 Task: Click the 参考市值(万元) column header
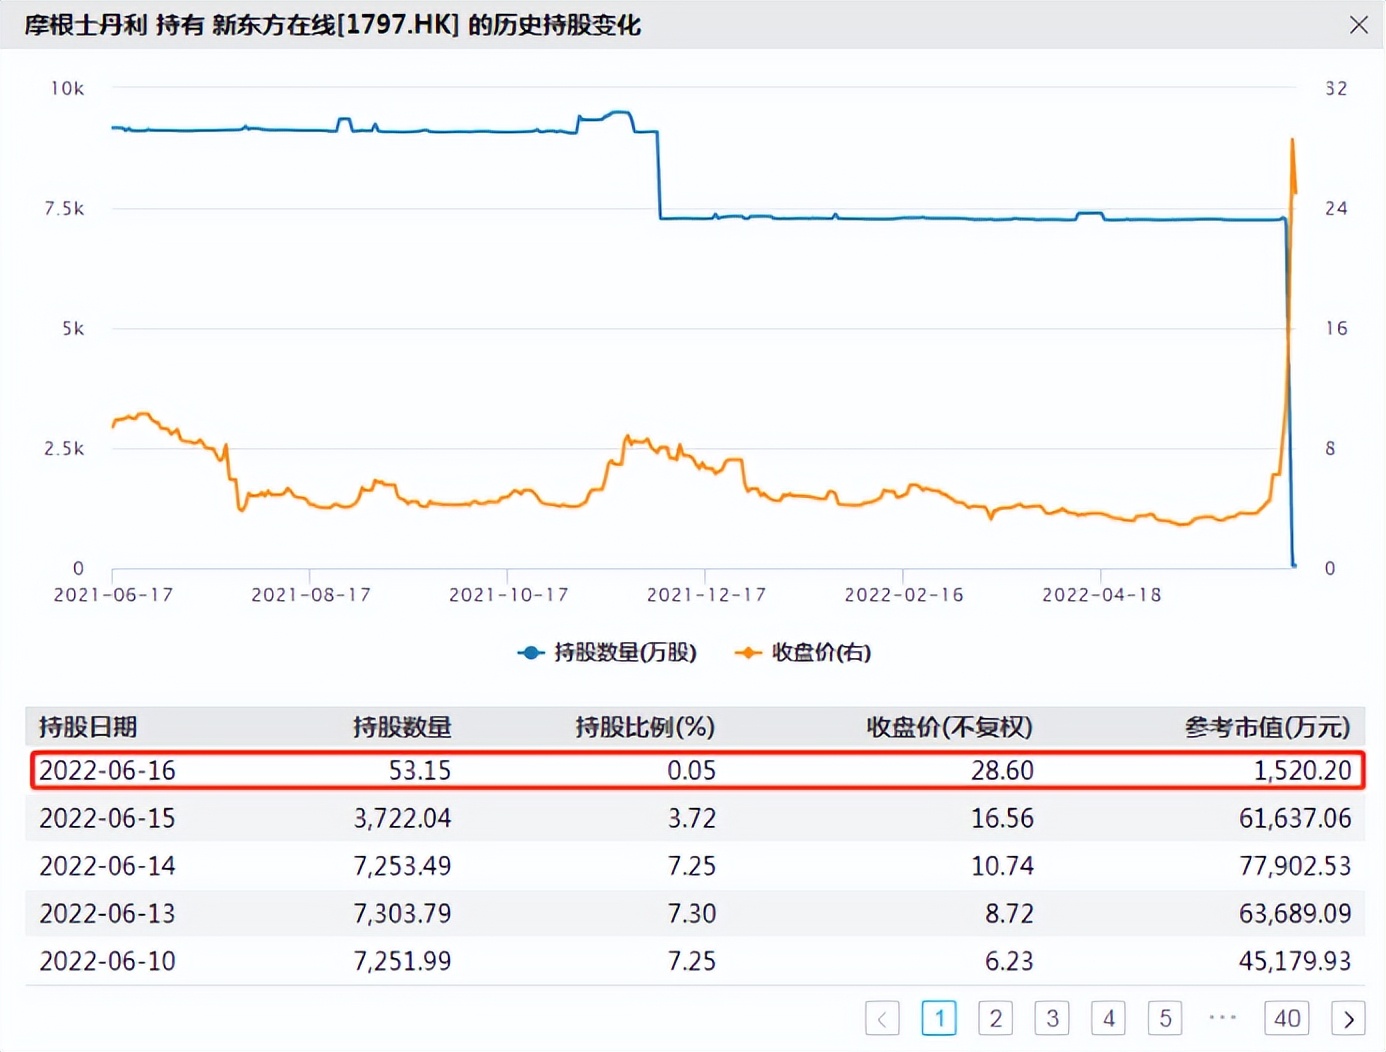pyautogui.click(x=1267, y=727)
